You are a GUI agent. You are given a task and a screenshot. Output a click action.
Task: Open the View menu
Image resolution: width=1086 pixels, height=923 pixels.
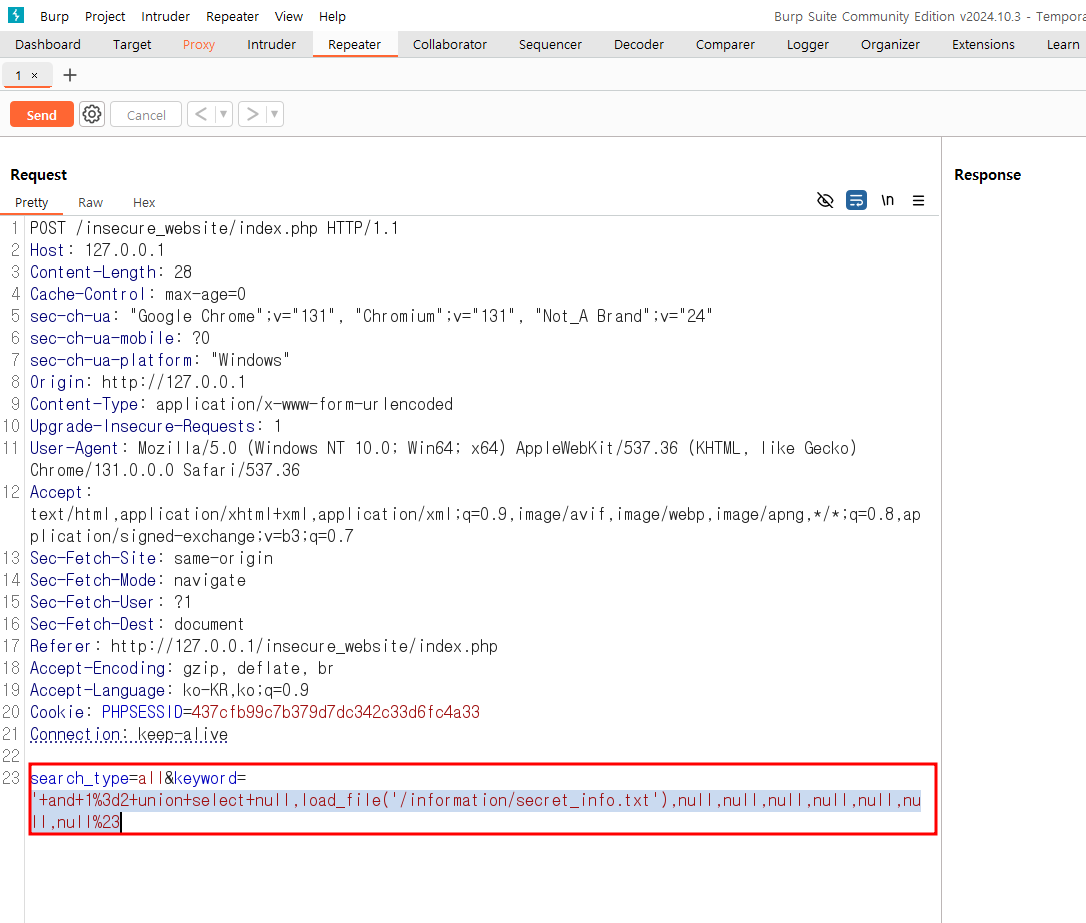[288, 16]
